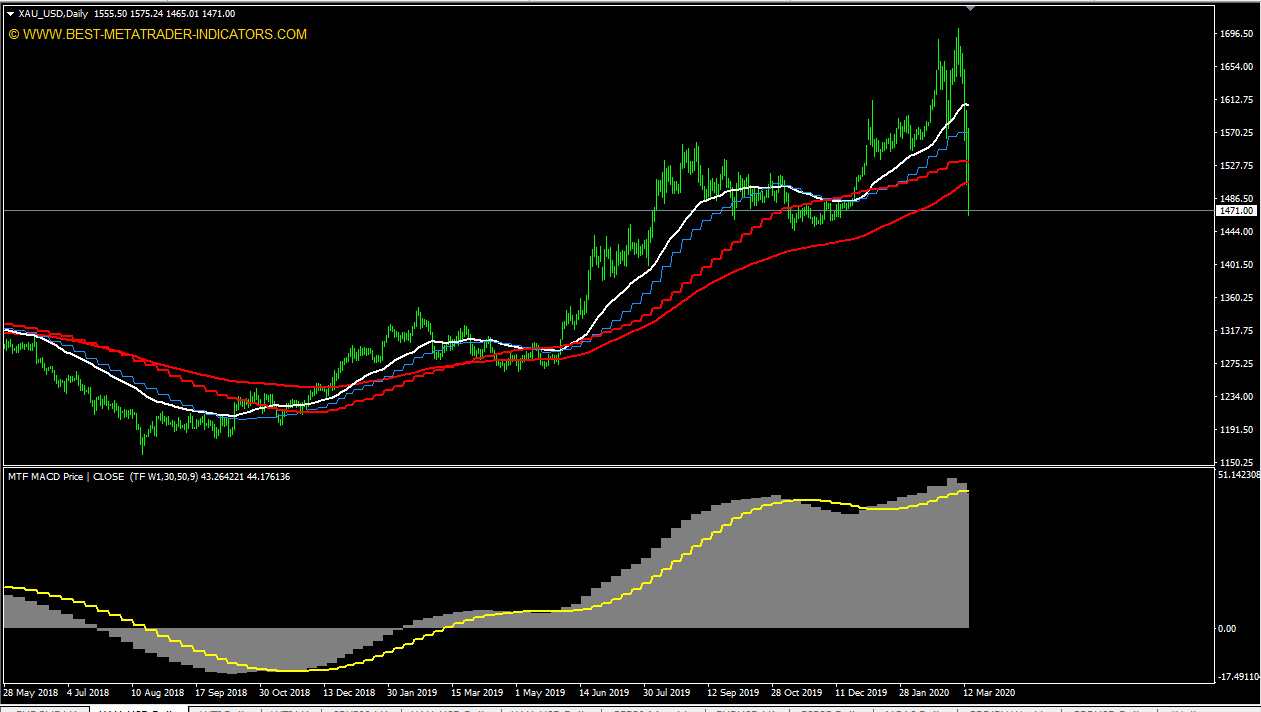Image resolution: width=1261 pixels, height=712 pixels.
Task: Select the 30 Oct 2018 date label
Action: point(286,692)
